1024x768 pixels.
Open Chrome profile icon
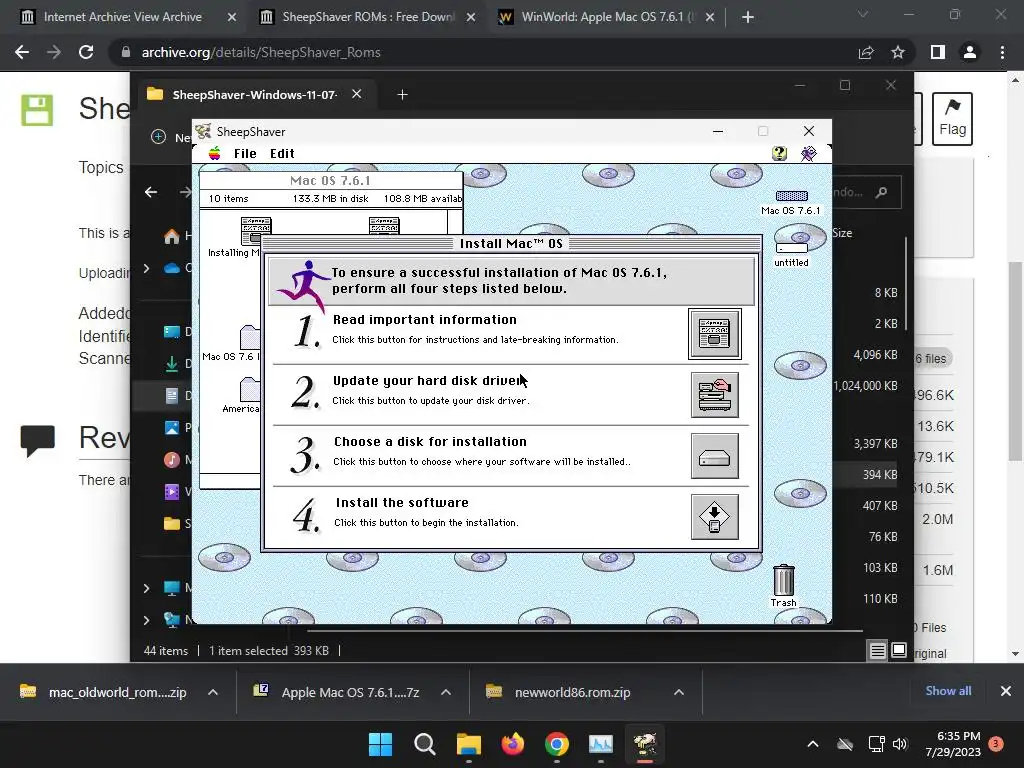[x=970, y=52]
